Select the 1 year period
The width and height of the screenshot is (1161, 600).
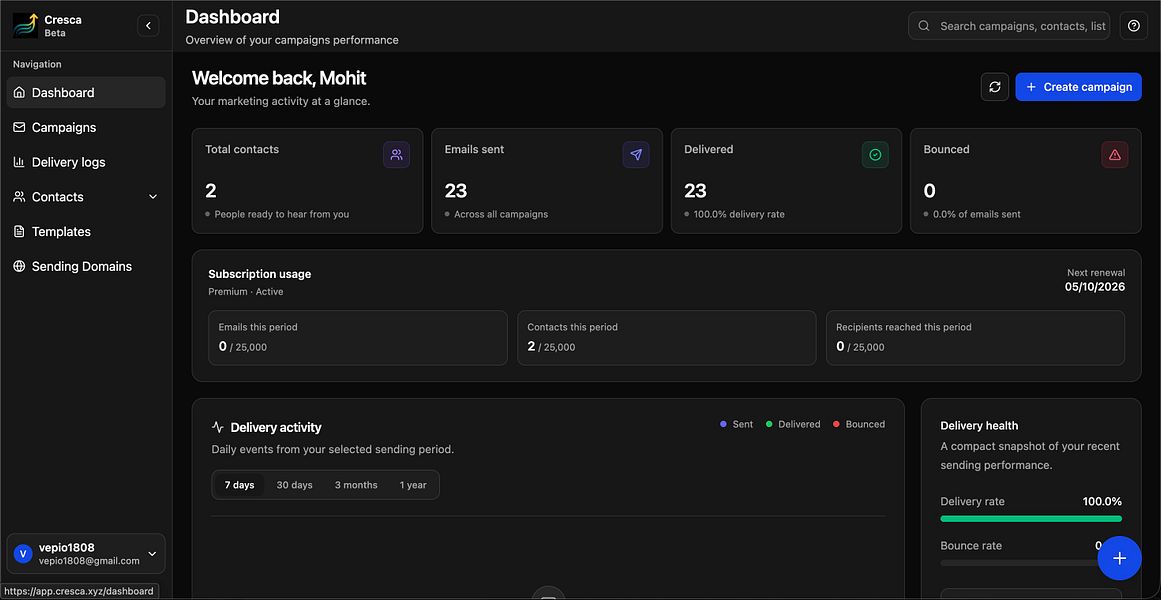pyautogui.click(x=413, y=485)
